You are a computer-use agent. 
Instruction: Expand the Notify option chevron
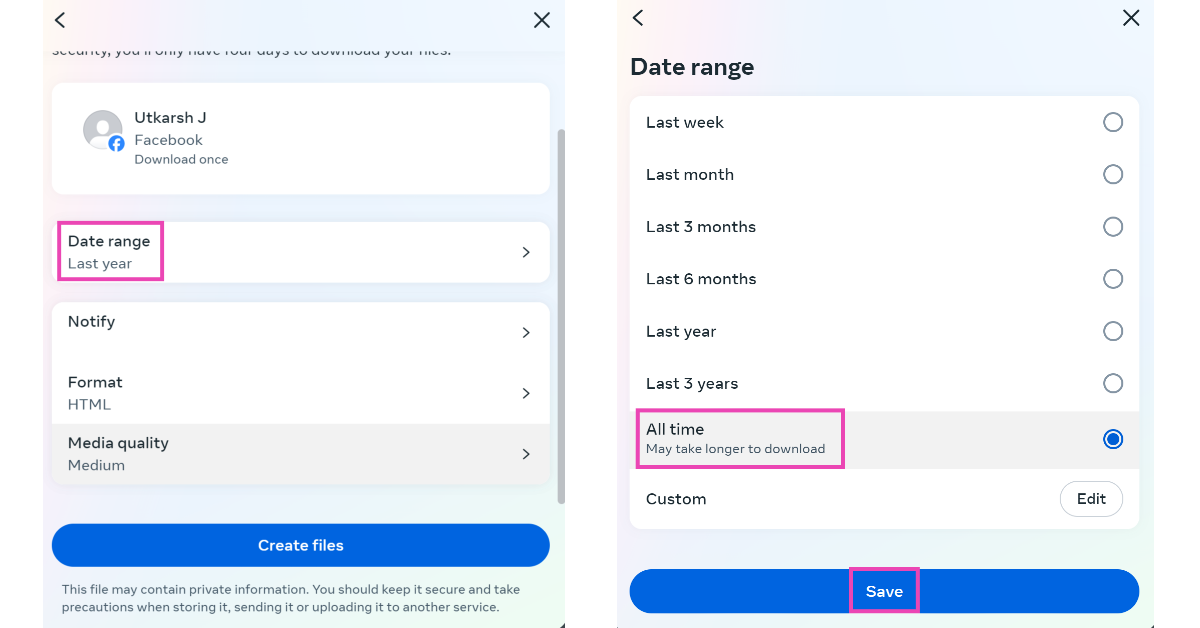coord(526,332)
